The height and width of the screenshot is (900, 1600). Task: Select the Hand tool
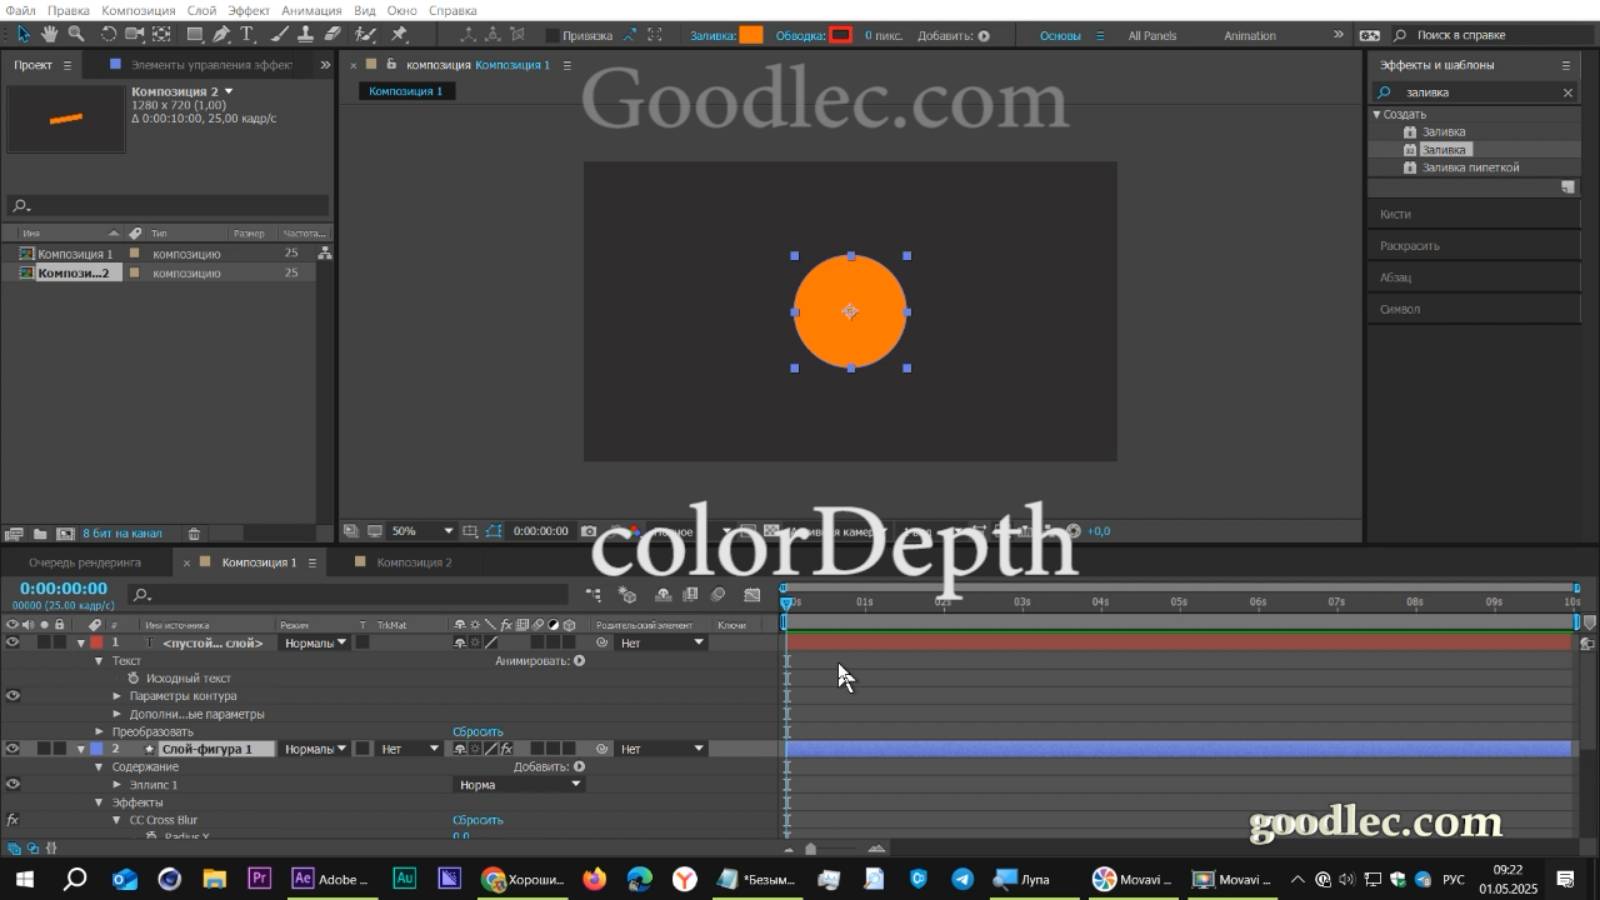48,33
